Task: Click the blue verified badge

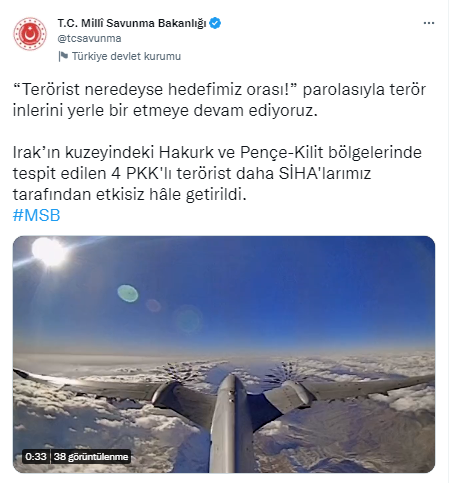Action: pos(215,23)
